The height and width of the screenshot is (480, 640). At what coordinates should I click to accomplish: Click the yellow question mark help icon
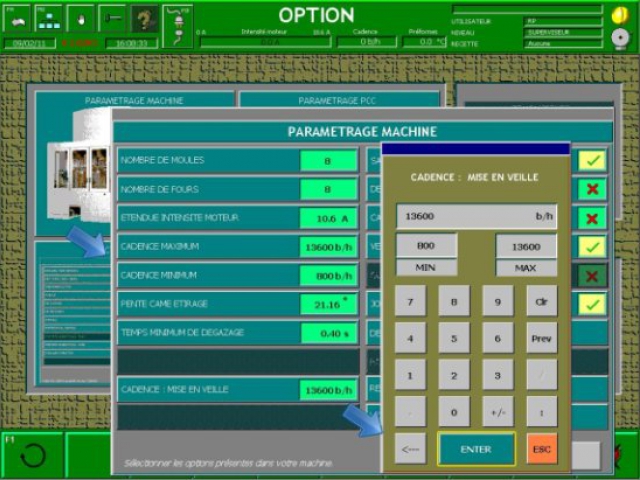[145, 19]
